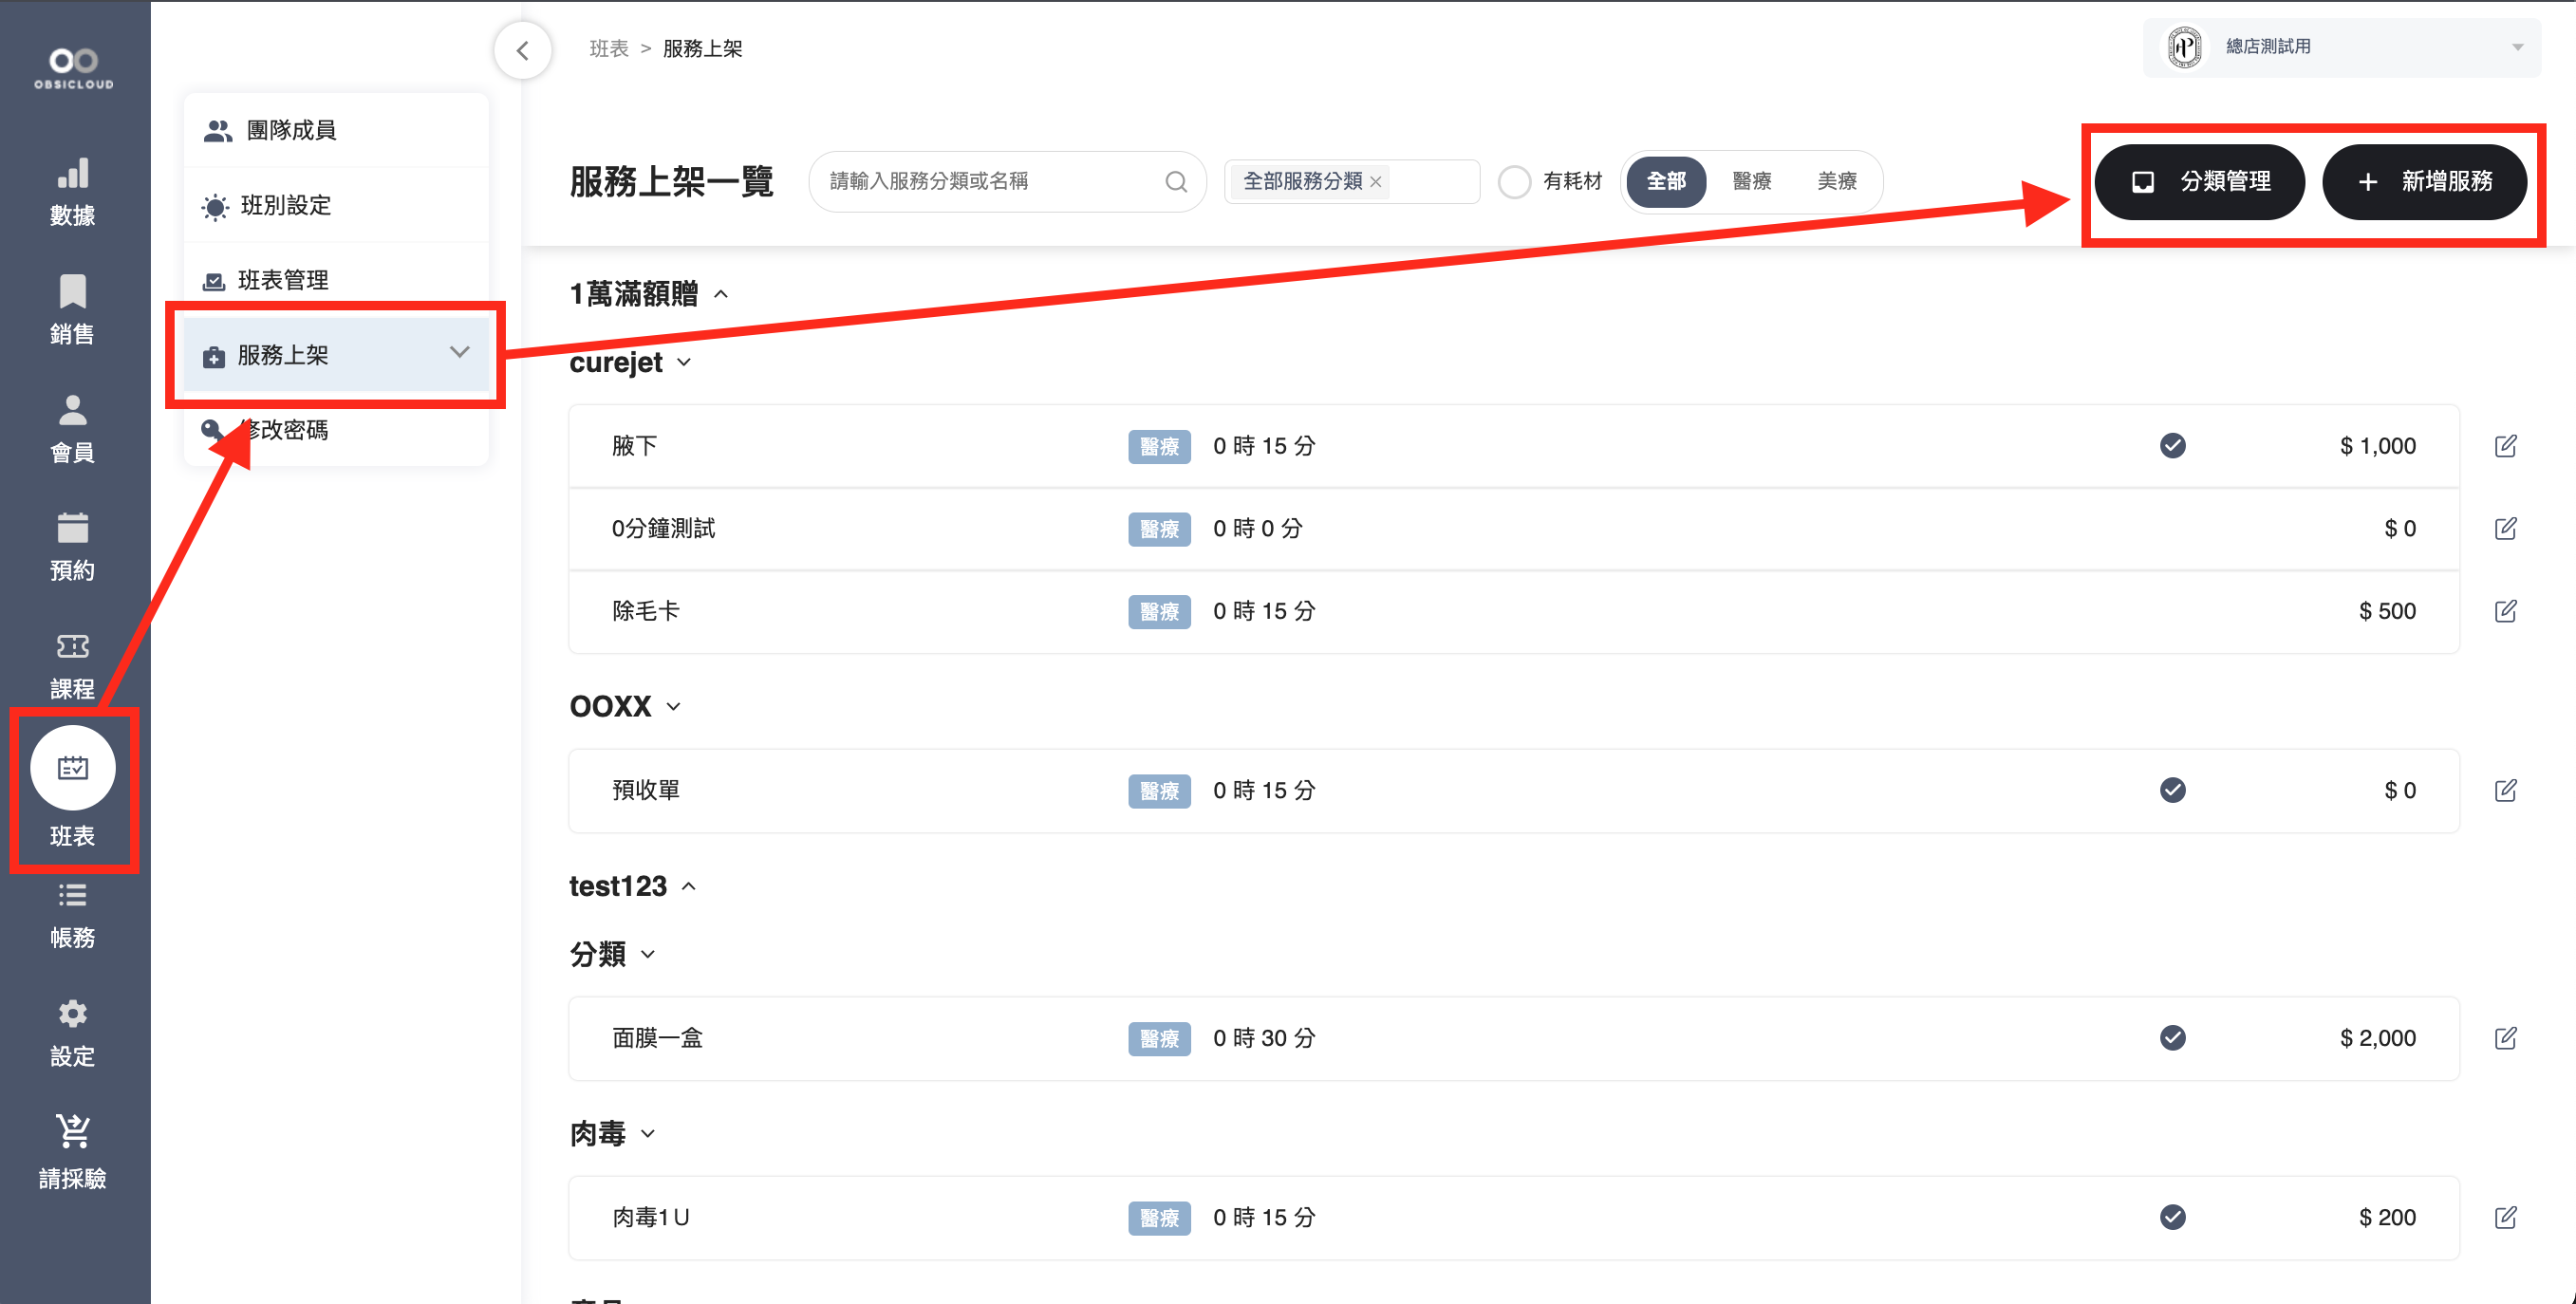Click edit icon for 腋下 service row
2576x1304 pixels.
pyautogui.click(x=2504, y=446)
